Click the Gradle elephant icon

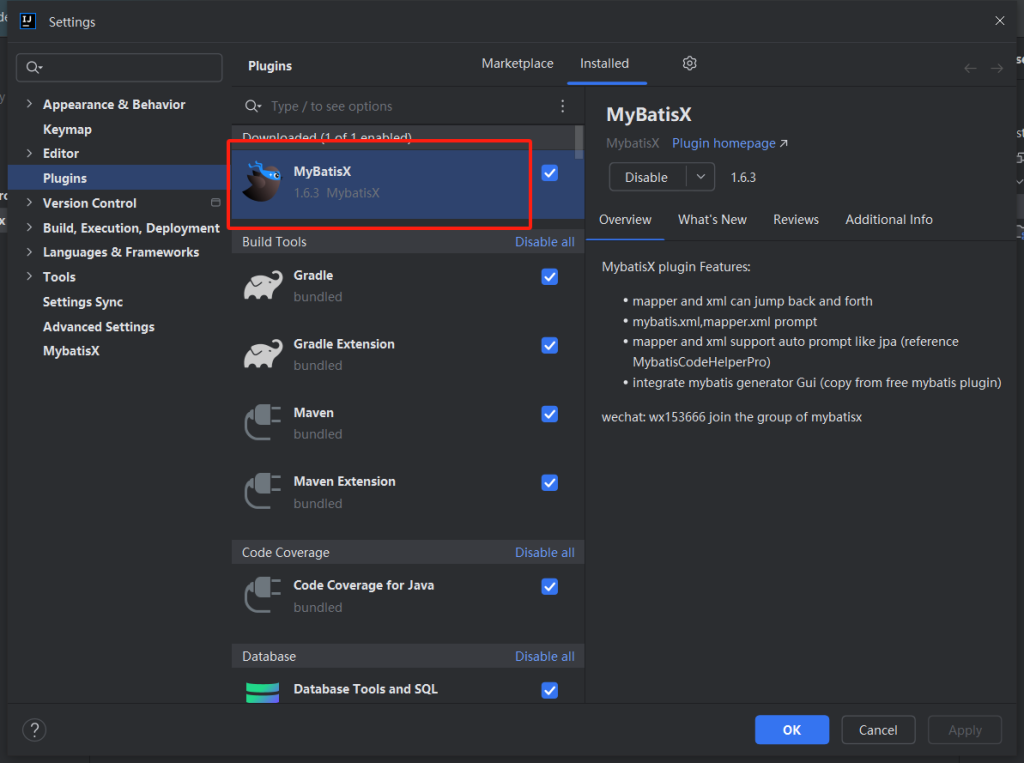point(262,286)
